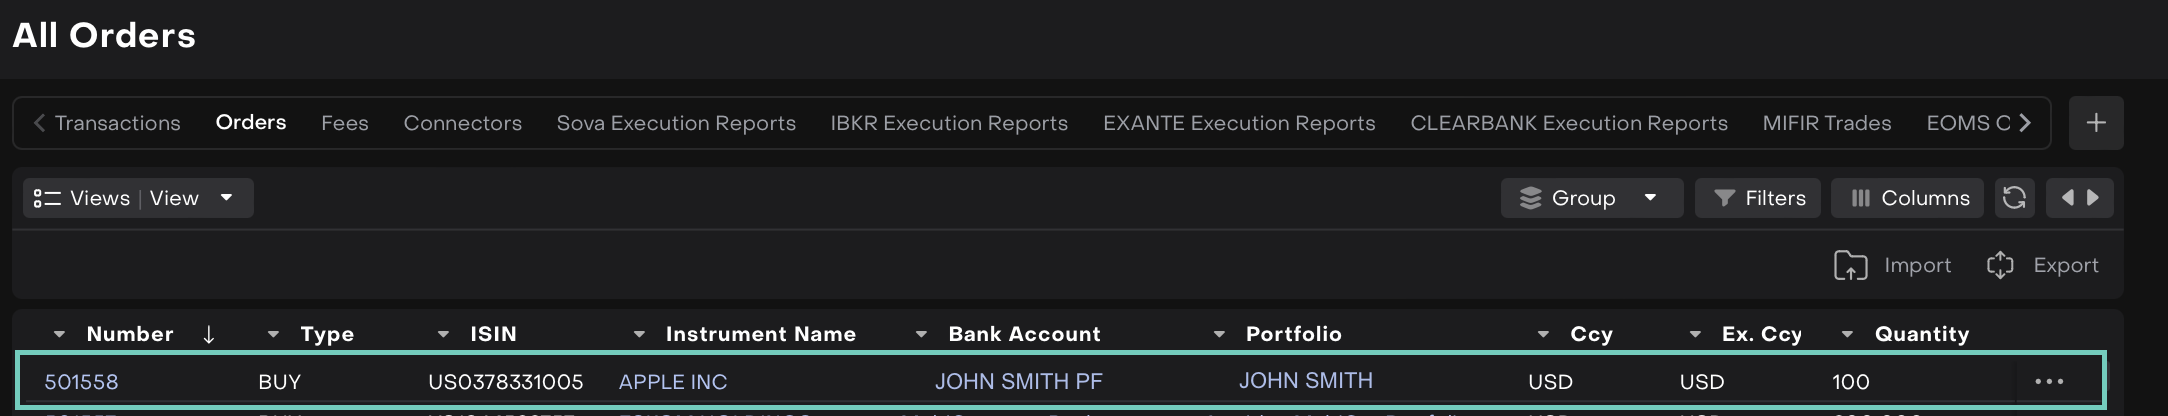Viewport: 2168px width, 416px height.
Task: Click the left triangle navigation arrow
Action: click(x=2067, y=198)
